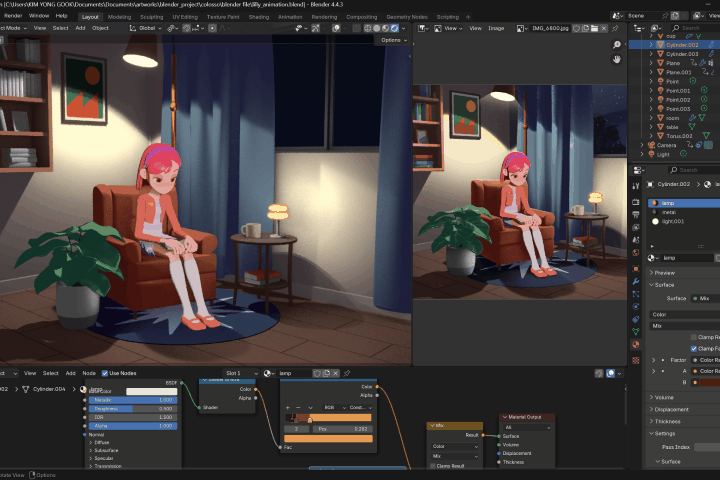Select Torus.002 in the outliner
Screen dimensions: 720x480
point(679,136)
